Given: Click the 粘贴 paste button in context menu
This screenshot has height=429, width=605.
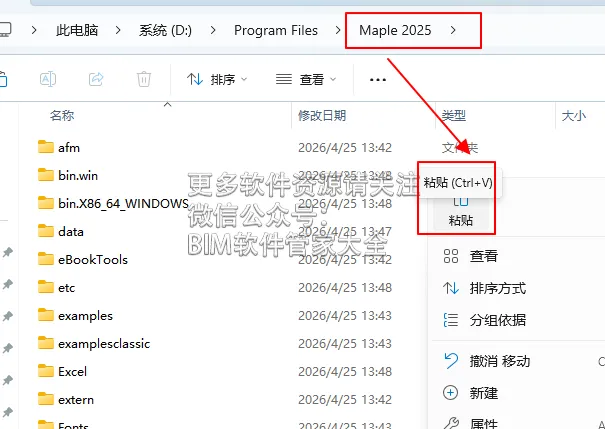Looking at the screenshot, I should click(x=461, y=213).
